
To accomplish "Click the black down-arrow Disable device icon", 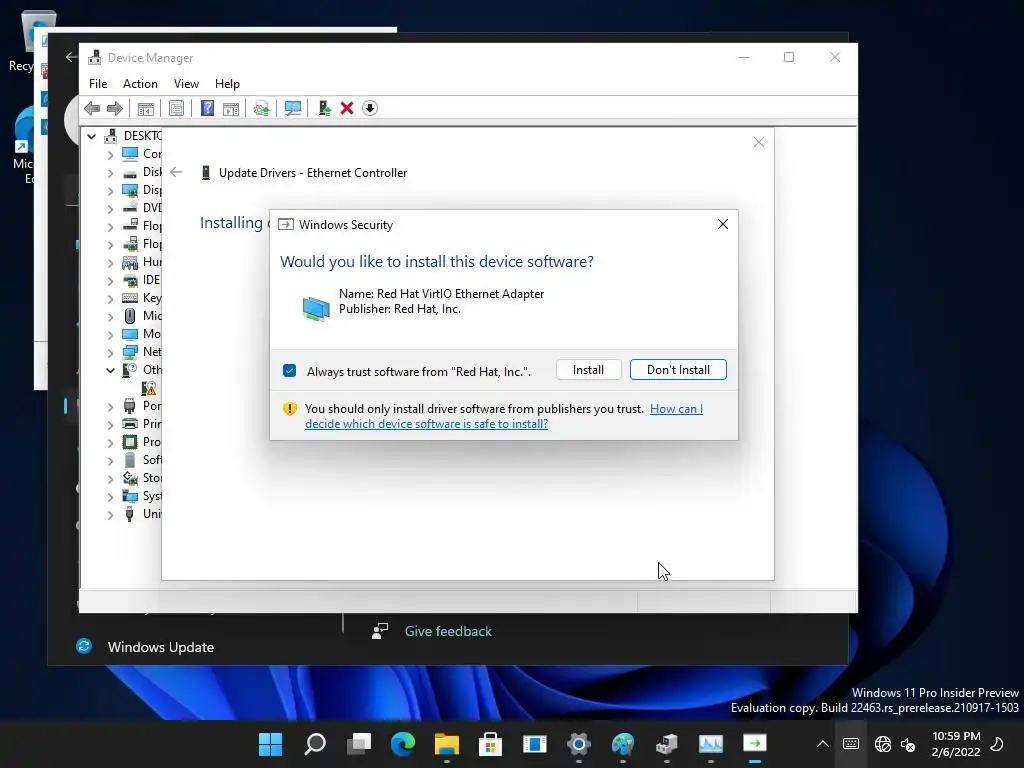I will click(x=370, y=108).
